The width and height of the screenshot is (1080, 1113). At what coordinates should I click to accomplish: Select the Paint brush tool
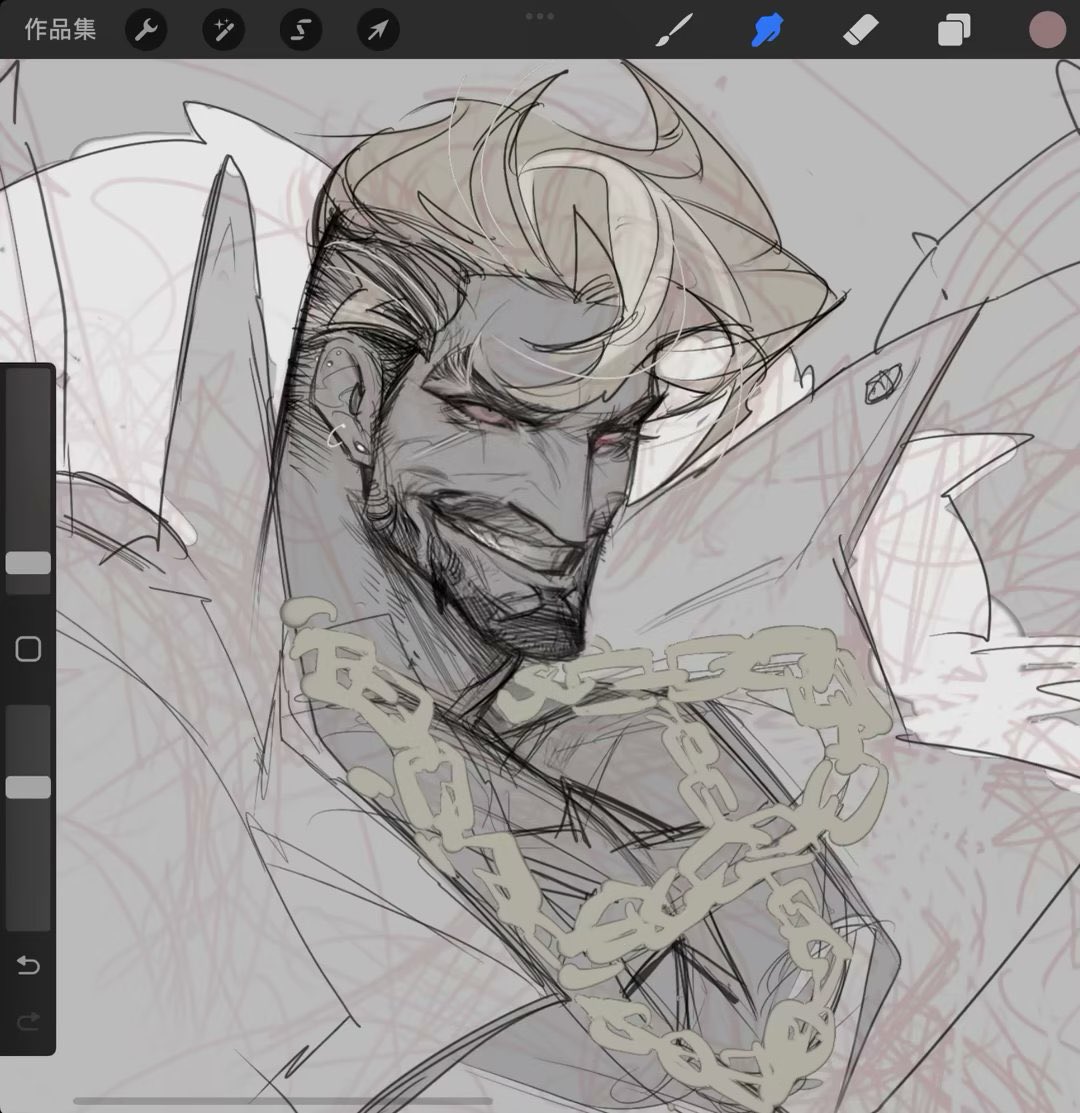coord(674,31)
